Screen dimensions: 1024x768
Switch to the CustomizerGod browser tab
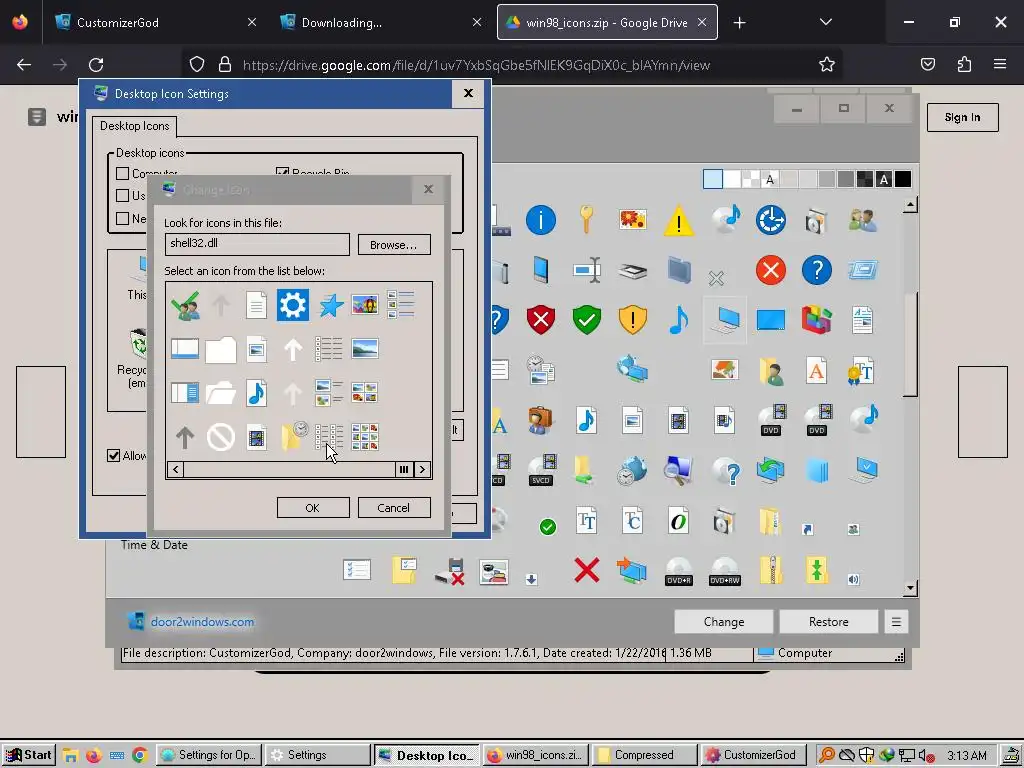click(x=155, y=22)
